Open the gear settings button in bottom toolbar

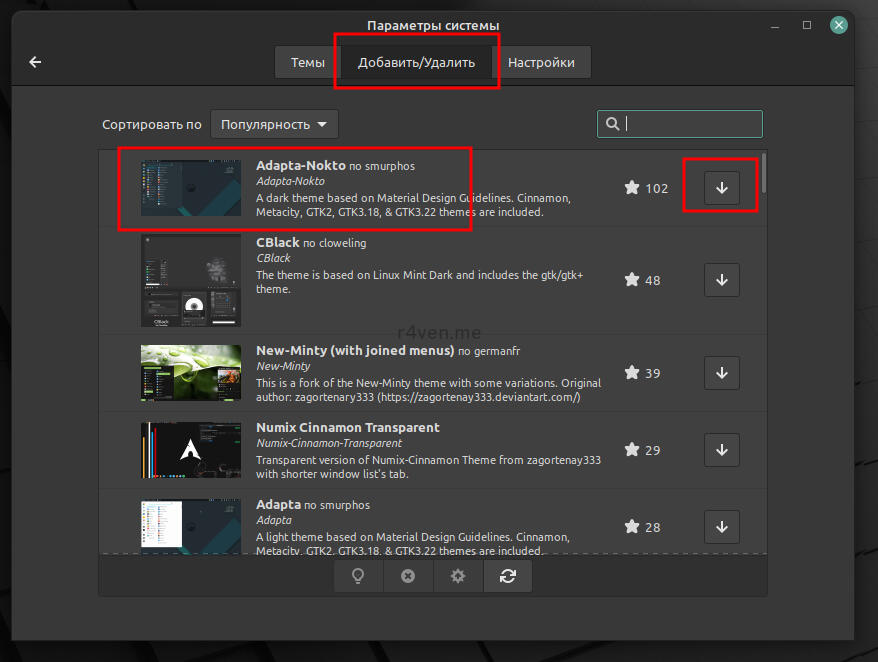pos(458,577)
